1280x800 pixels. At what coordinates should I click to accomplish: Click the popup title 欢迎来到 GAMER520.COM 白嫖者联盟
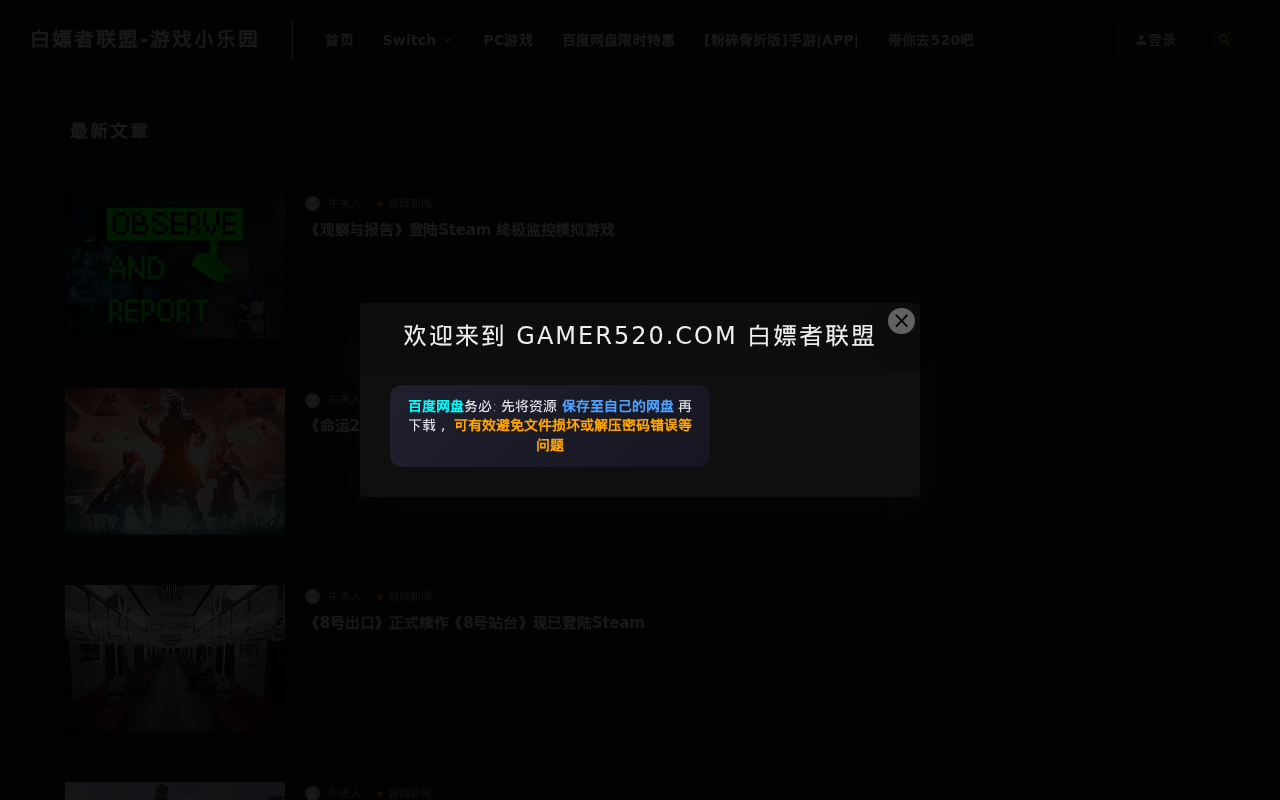(x=640, y=336)
